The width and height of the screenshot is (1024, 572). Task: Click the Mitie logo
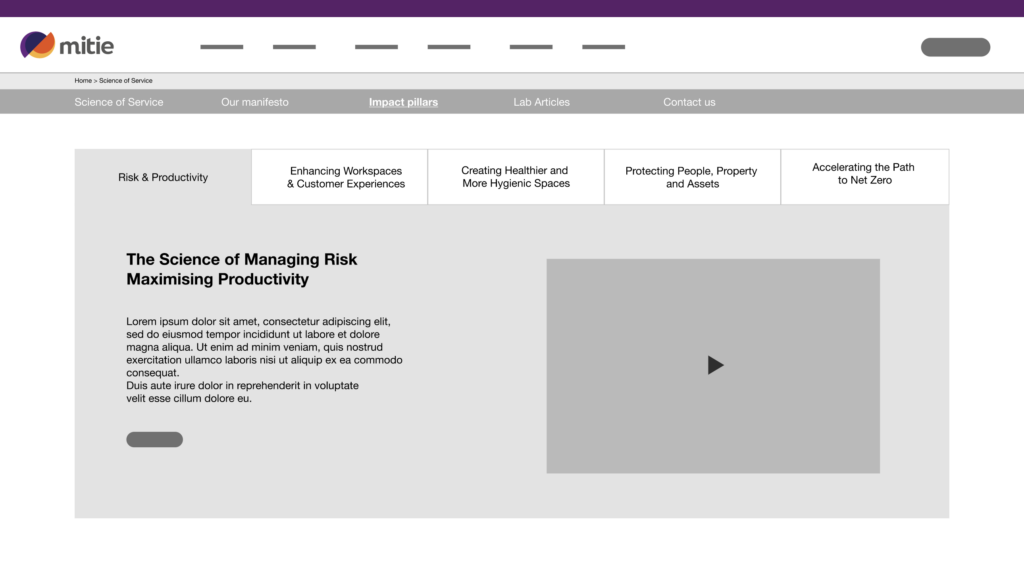coord(67,45)
